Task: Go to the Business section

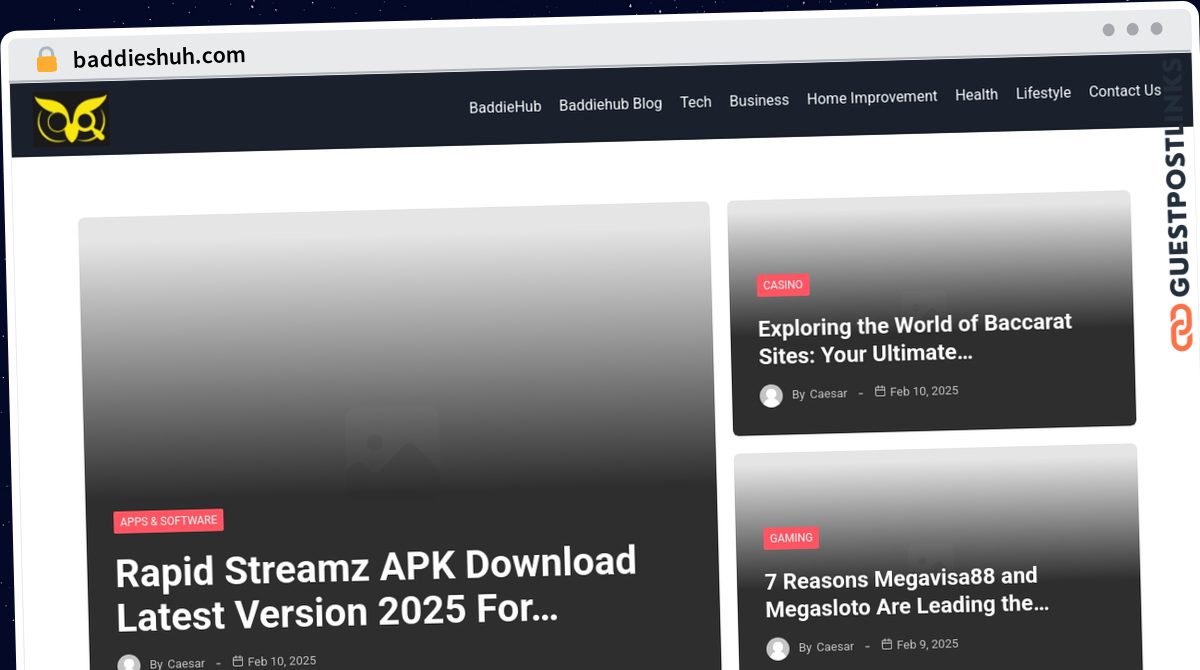Action: [759, 100]
